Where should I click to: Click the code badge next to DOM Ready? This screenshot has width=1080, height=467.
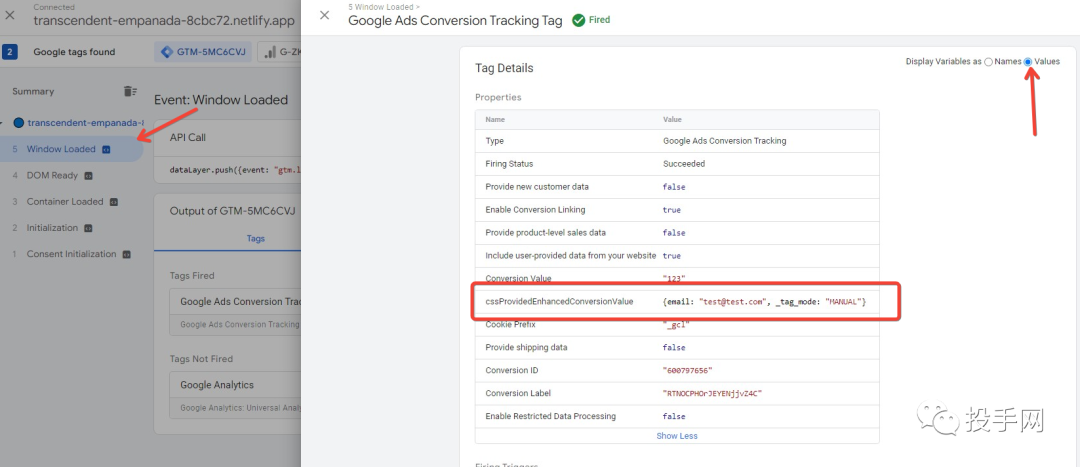click(x=88, y=176)
